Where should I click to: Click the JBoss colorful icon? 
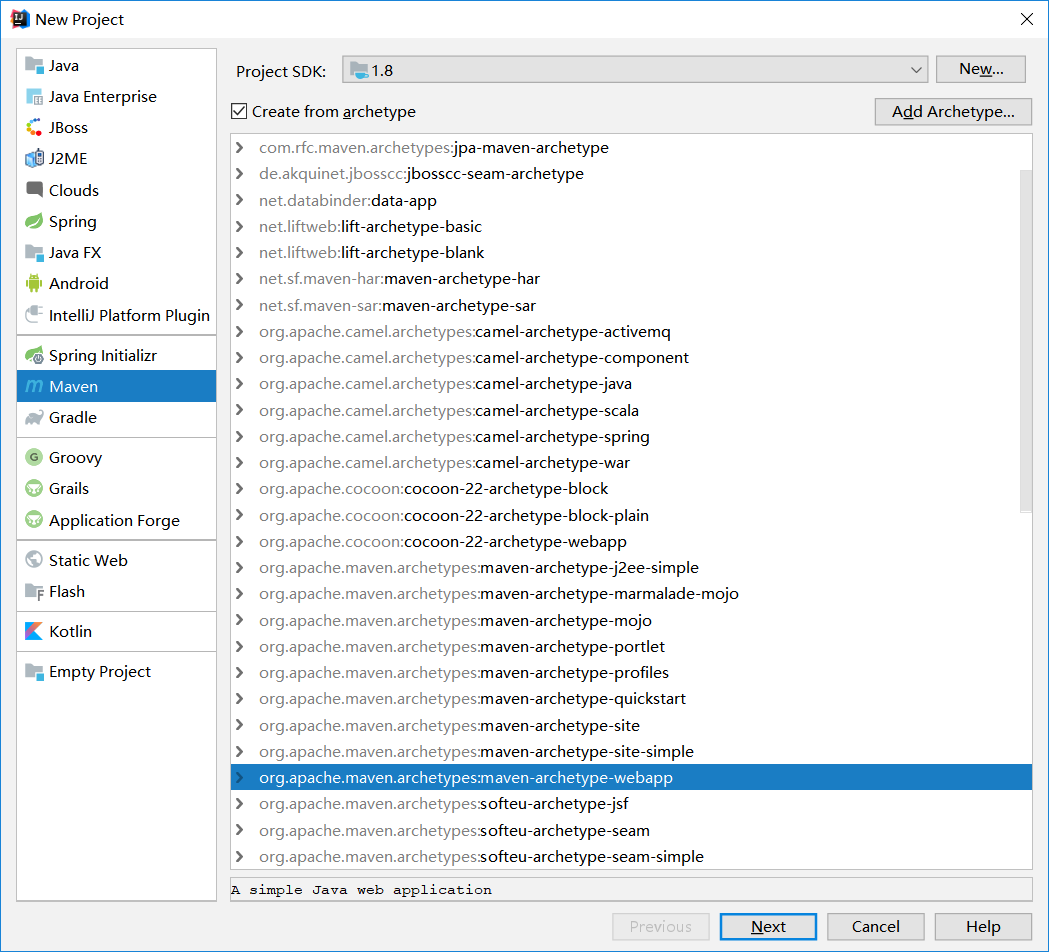[34, 127]
